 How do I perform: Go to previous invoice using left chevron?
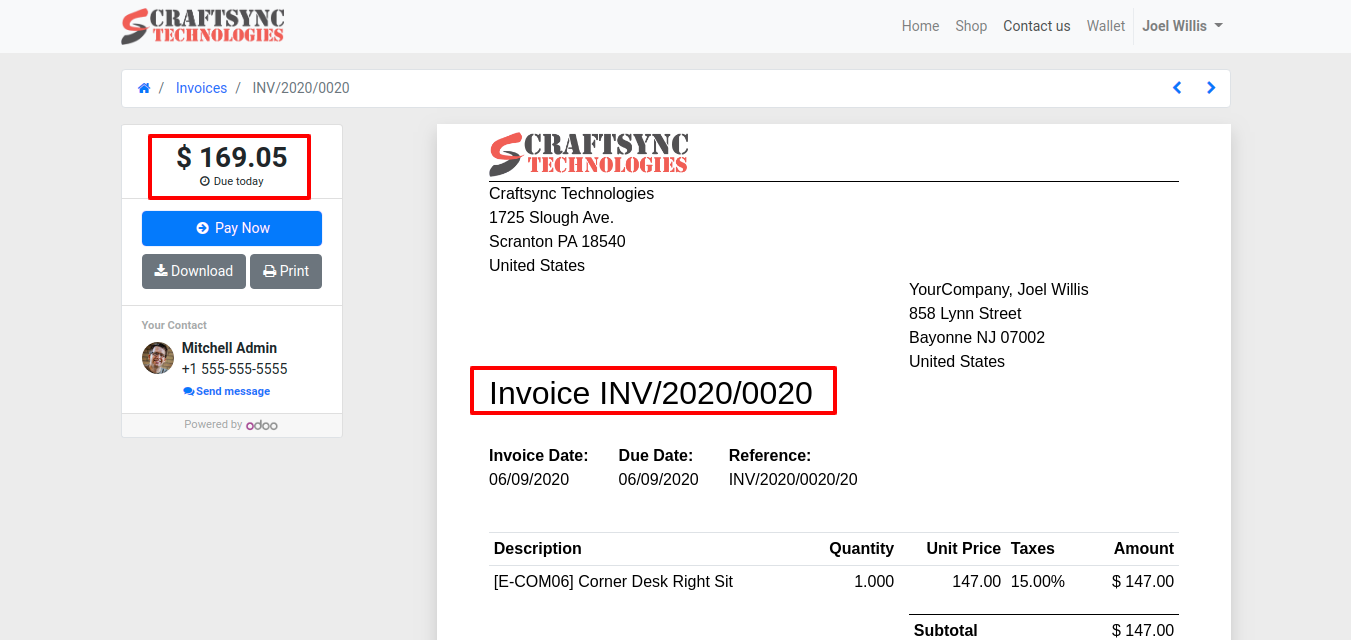1177,88
